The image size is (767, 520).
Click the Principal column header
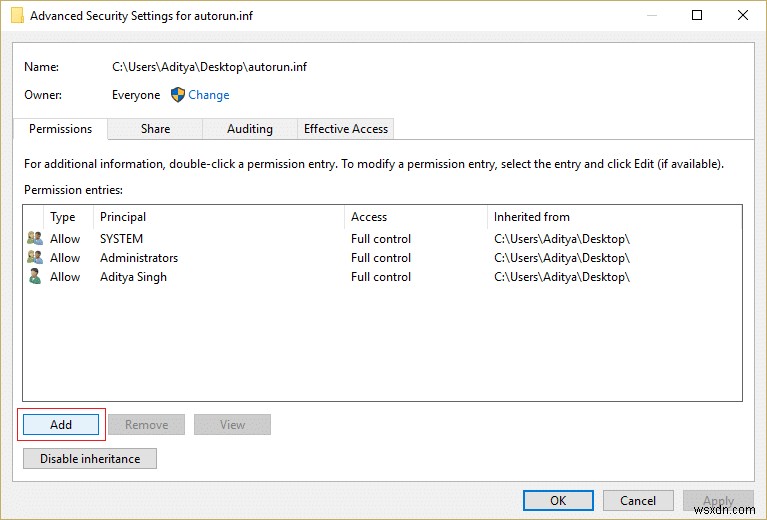(x=123, y=217)
